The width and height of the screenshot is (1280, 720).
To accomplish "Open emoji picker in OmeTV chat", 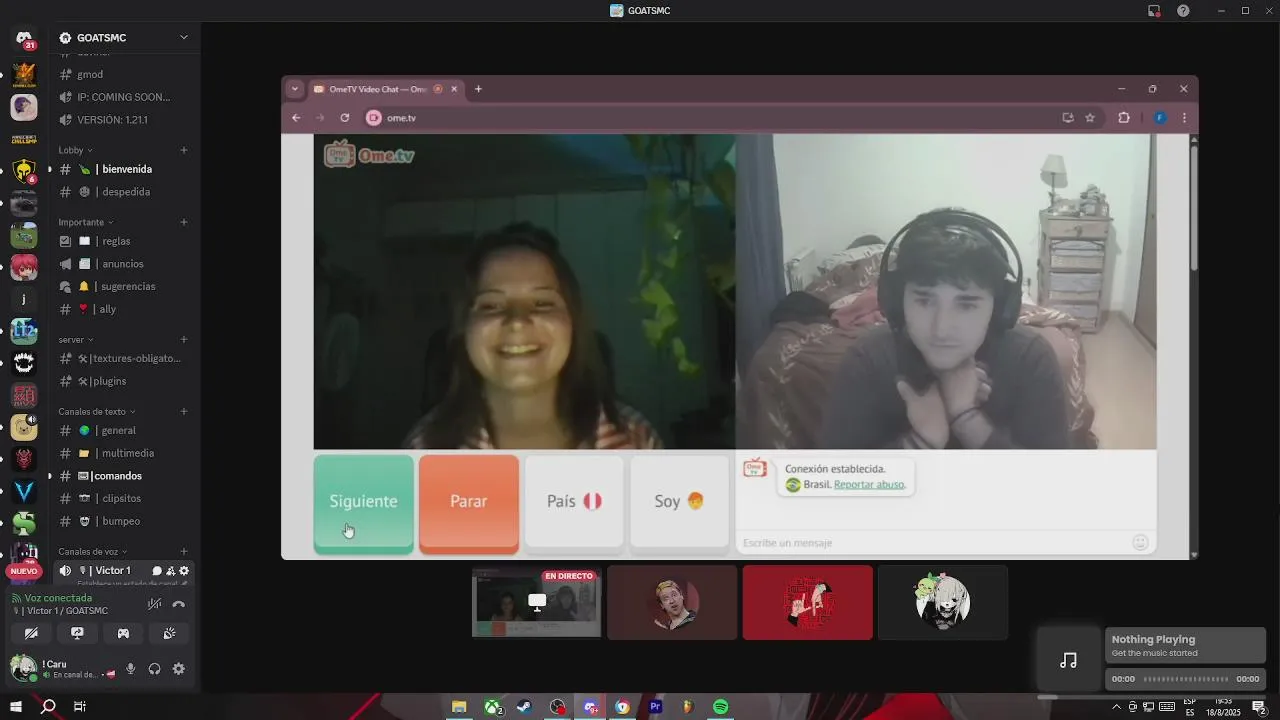I will (1140, 542).
